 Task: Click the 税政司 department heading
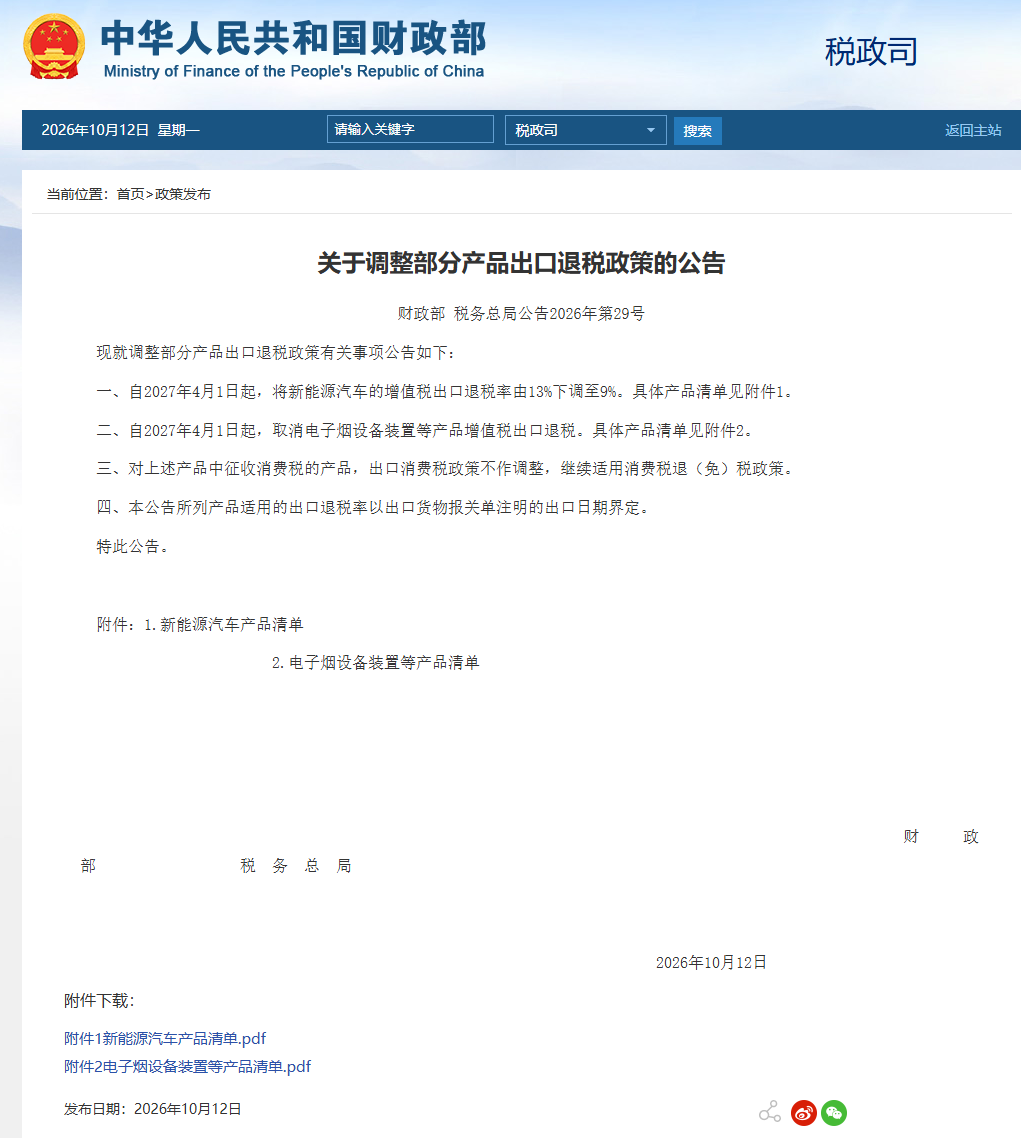871,52
